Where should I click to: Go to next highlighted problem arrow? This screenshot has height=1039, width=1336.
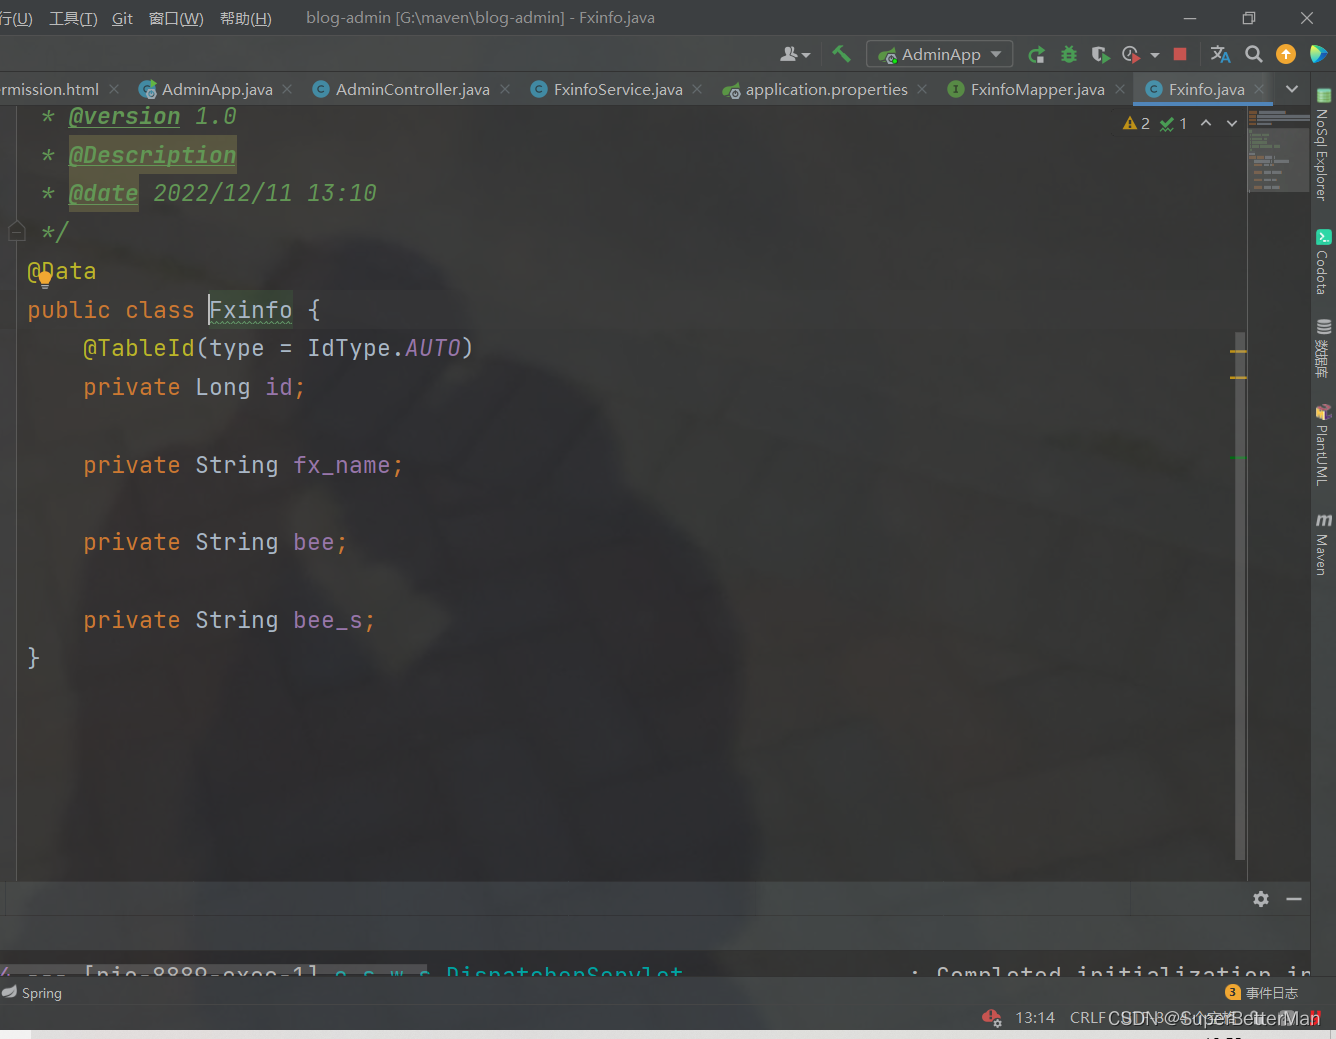point(1232,123)
